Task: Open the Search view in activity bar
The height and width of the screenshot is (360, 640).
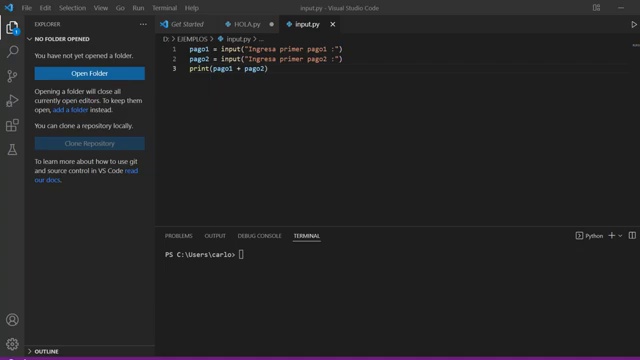Action: click(12, 51)
